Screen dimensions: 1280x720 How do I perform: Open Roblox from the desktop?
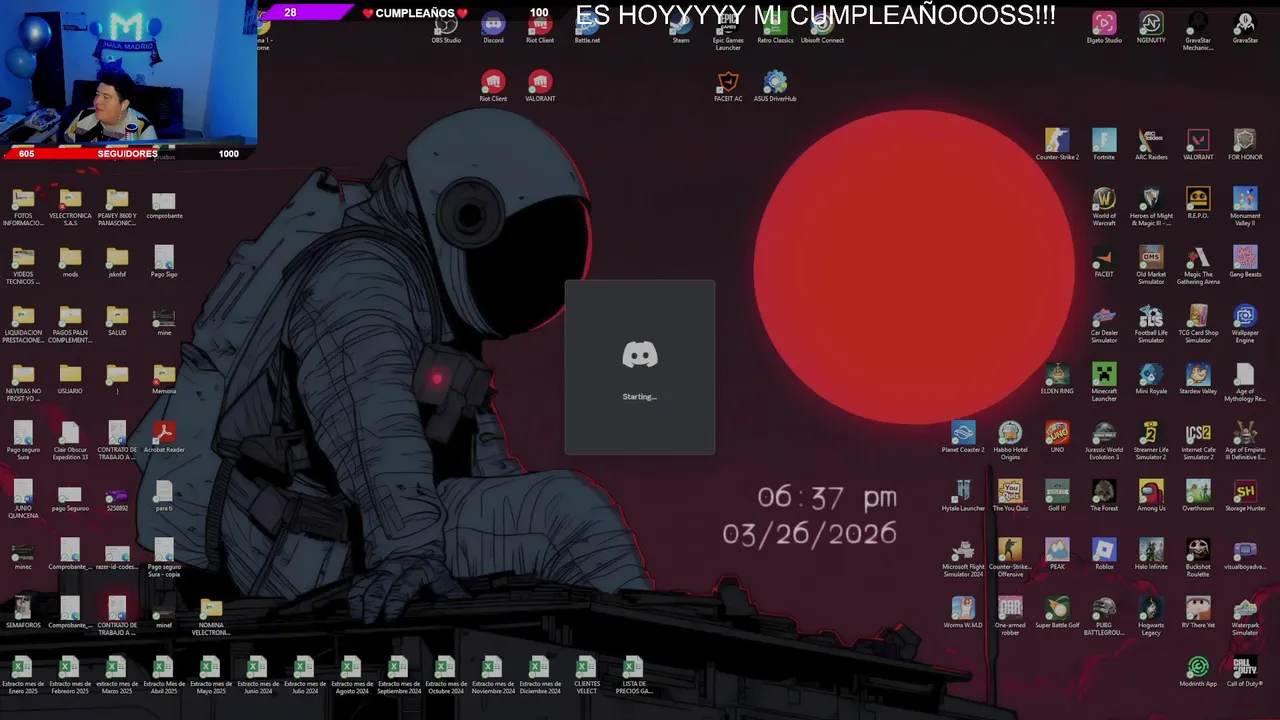pos(1104,554)
